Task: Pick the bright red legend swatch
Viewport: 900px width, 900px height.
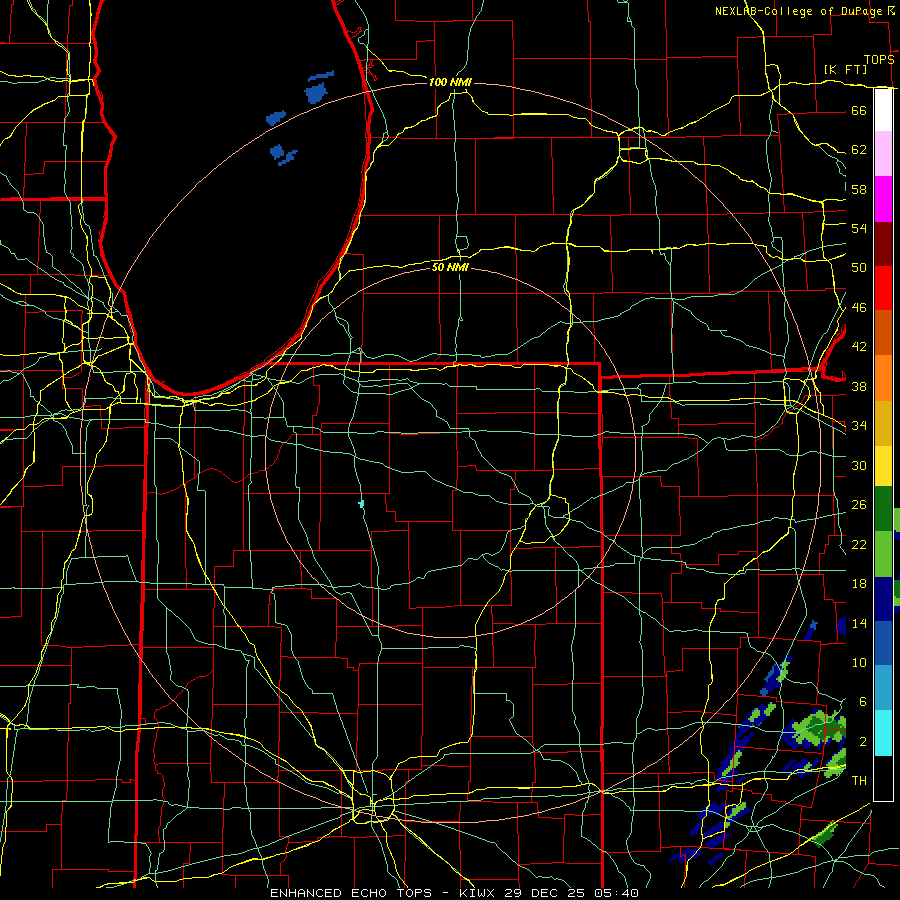Action: pyautogui.click(x=883, y=288)
